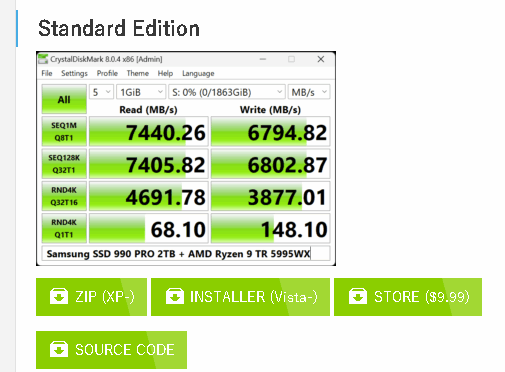Download the SOURCE CODE
505x372 pixels.
click(x=111, y=350)
